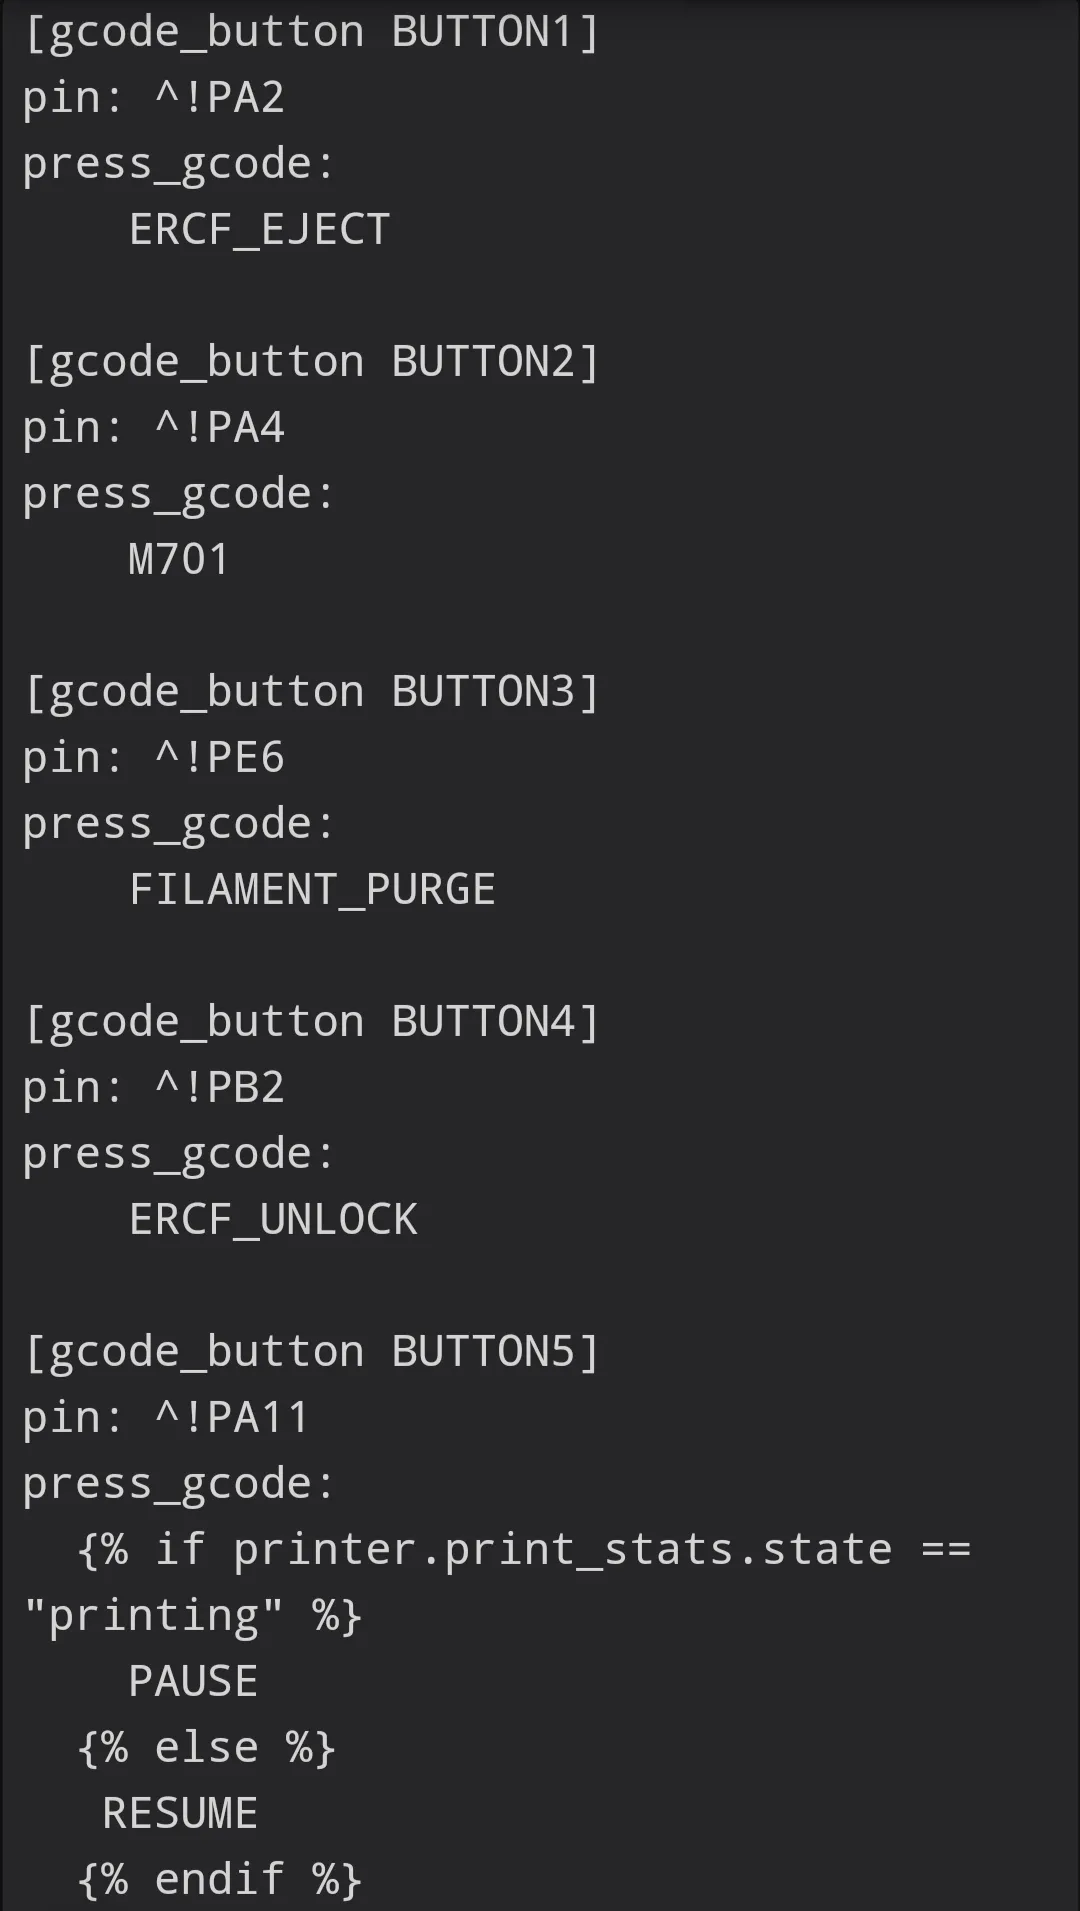Click the {% endif %} template line
This screenshot has height=1911, width=1080.
pyautogui.click(x=219, y=1880)
